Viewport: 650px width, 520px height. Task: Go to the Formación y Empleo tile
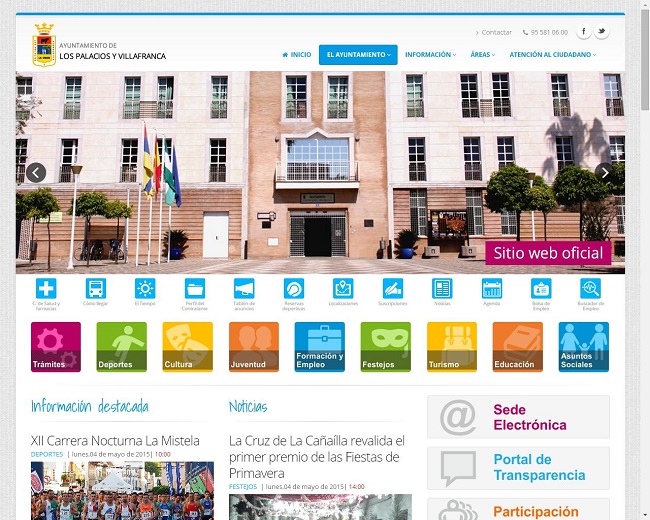click(320, 347)
